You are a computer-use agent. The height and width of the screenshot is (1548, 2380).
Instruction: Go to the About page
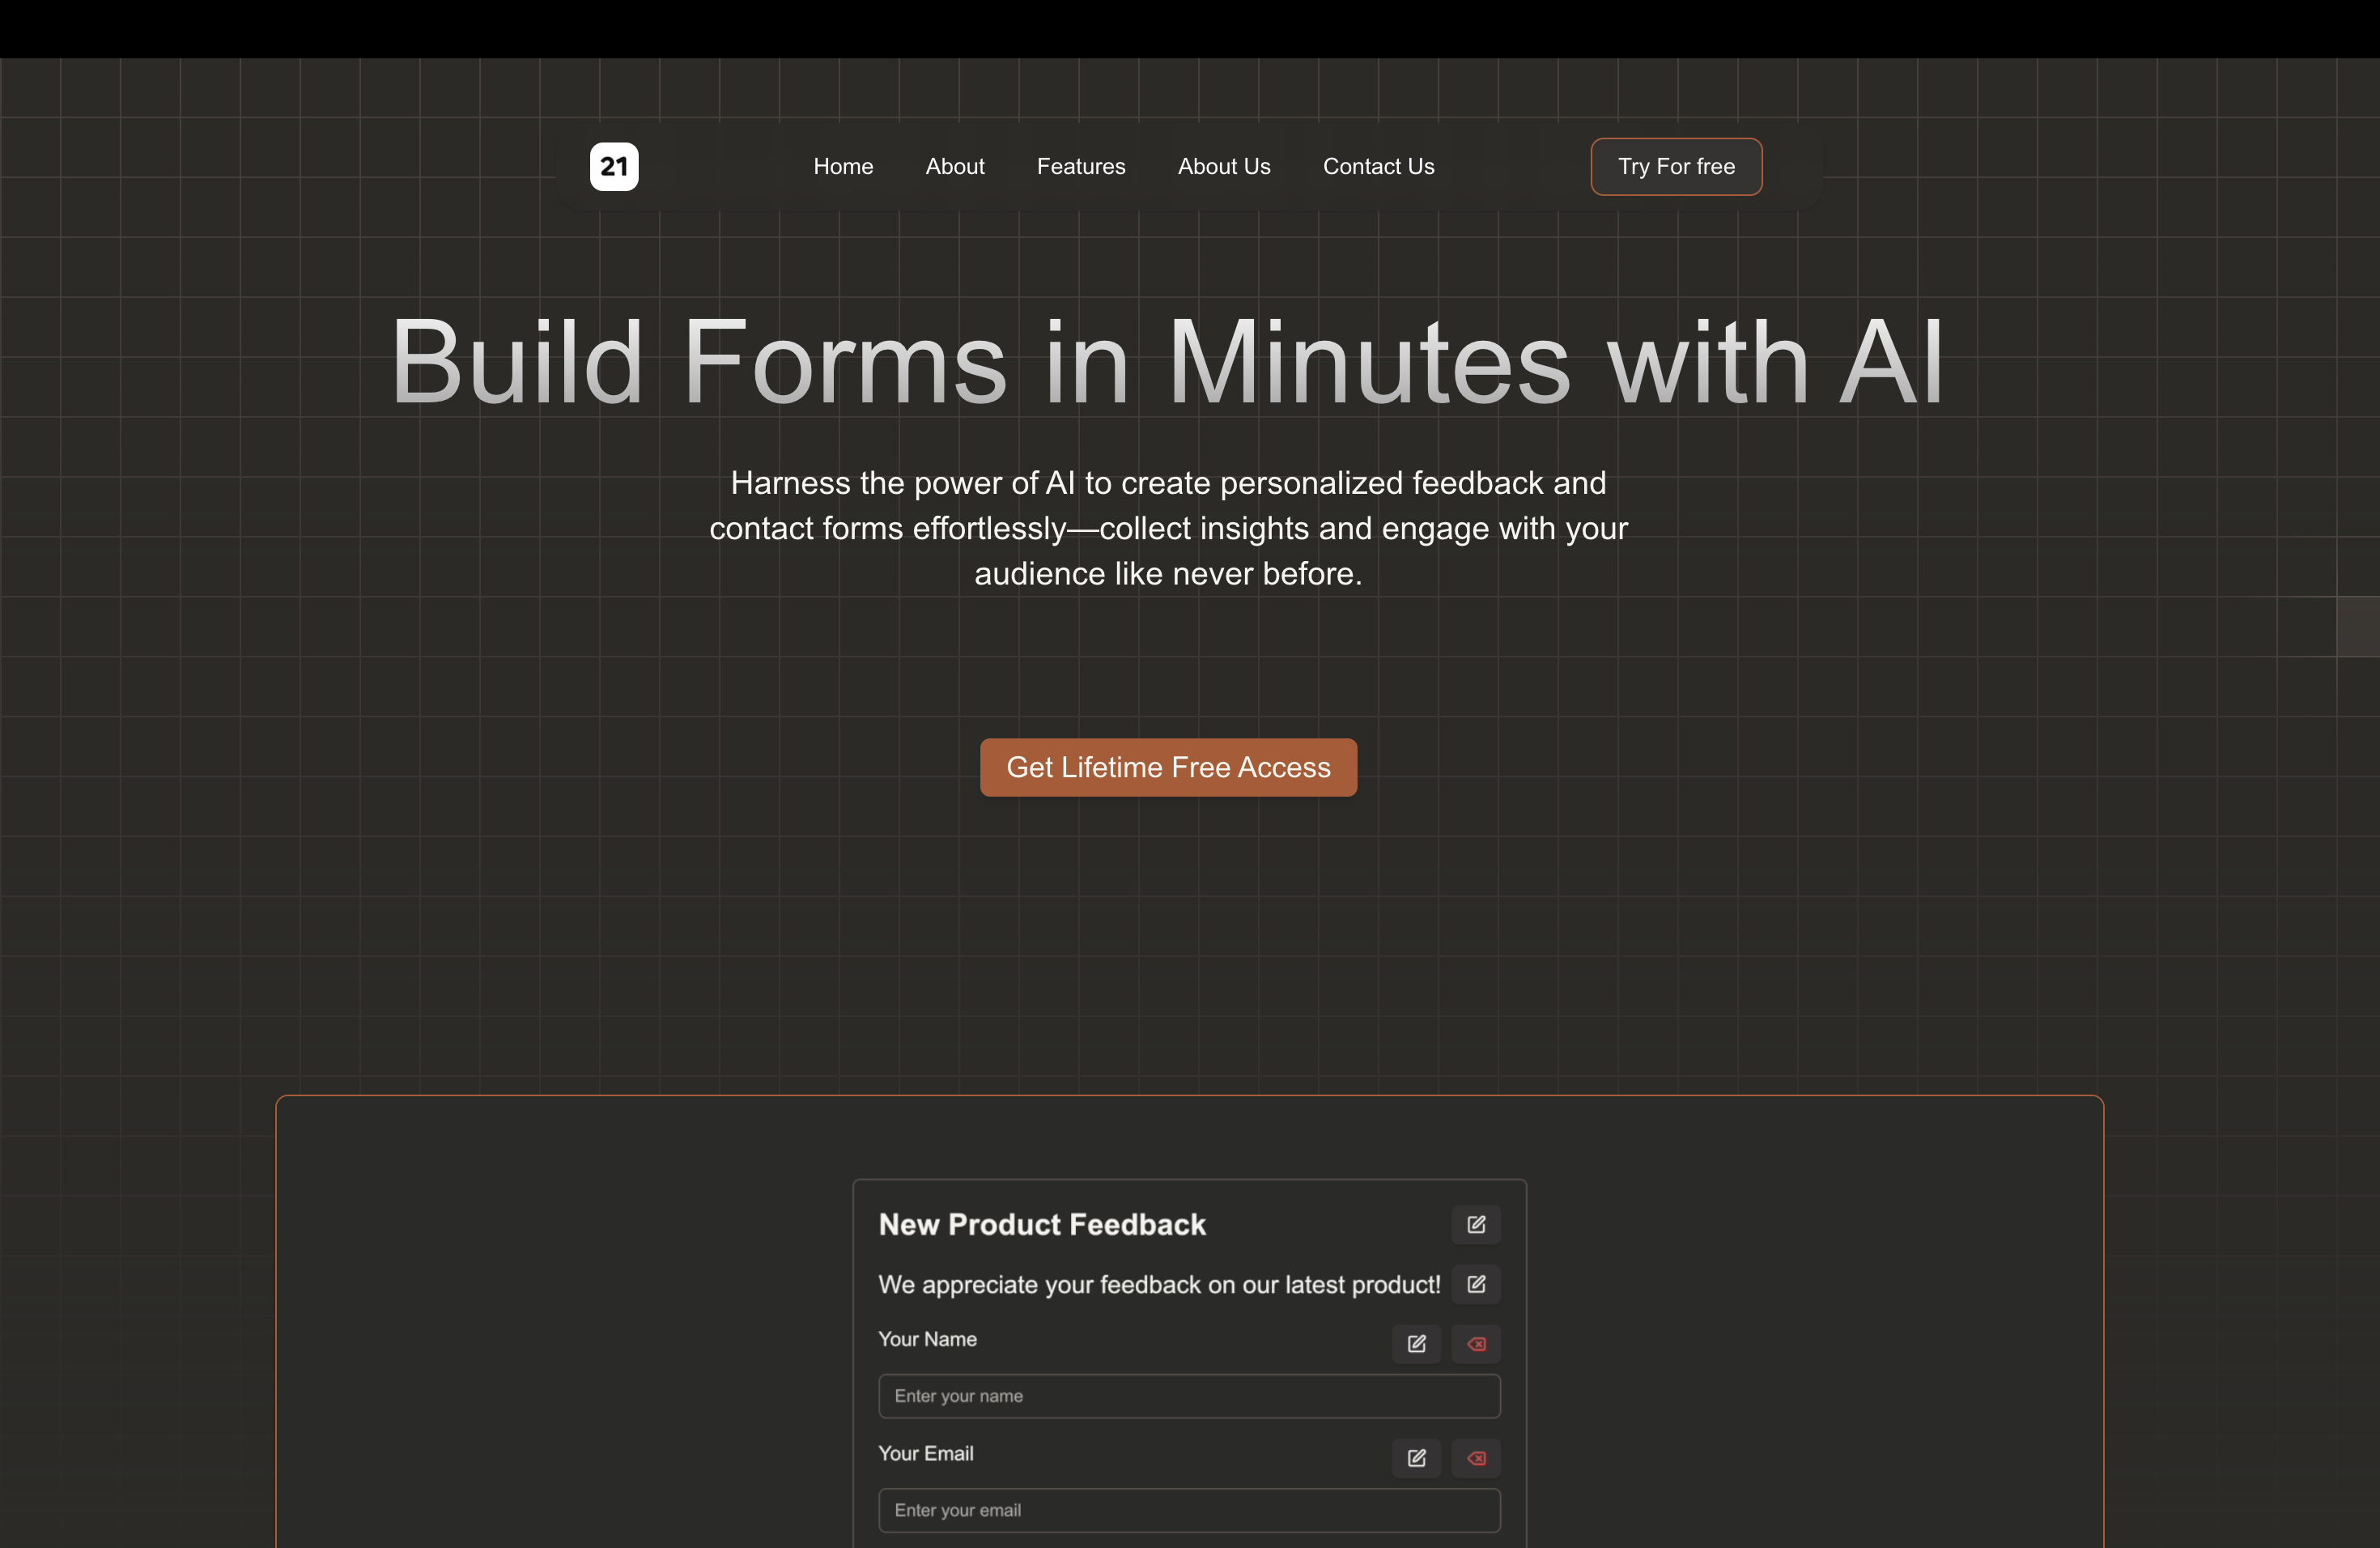pyautogui.click(x=954, y=166)
